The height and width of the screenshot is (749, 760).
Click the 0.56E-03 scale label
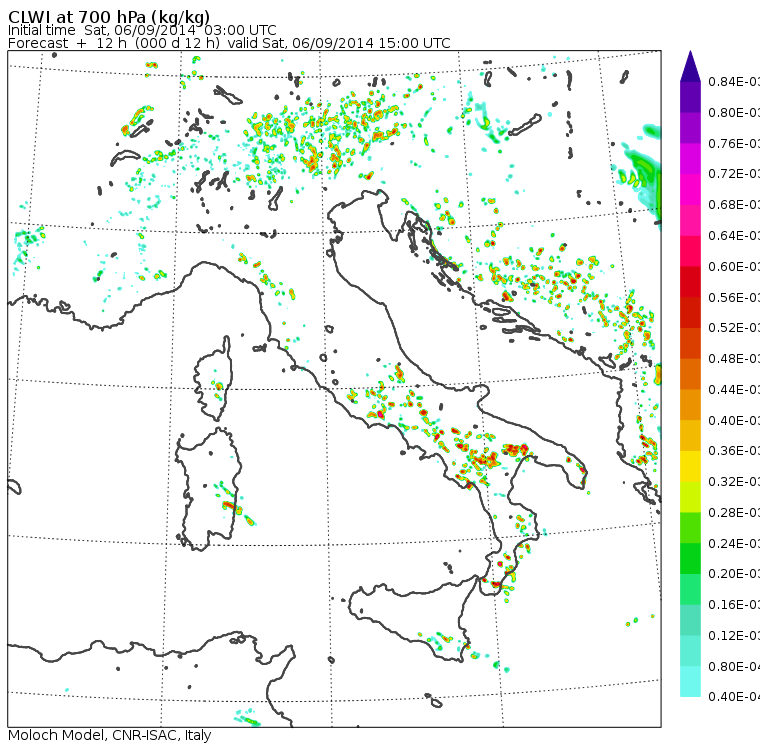point(734,298)
